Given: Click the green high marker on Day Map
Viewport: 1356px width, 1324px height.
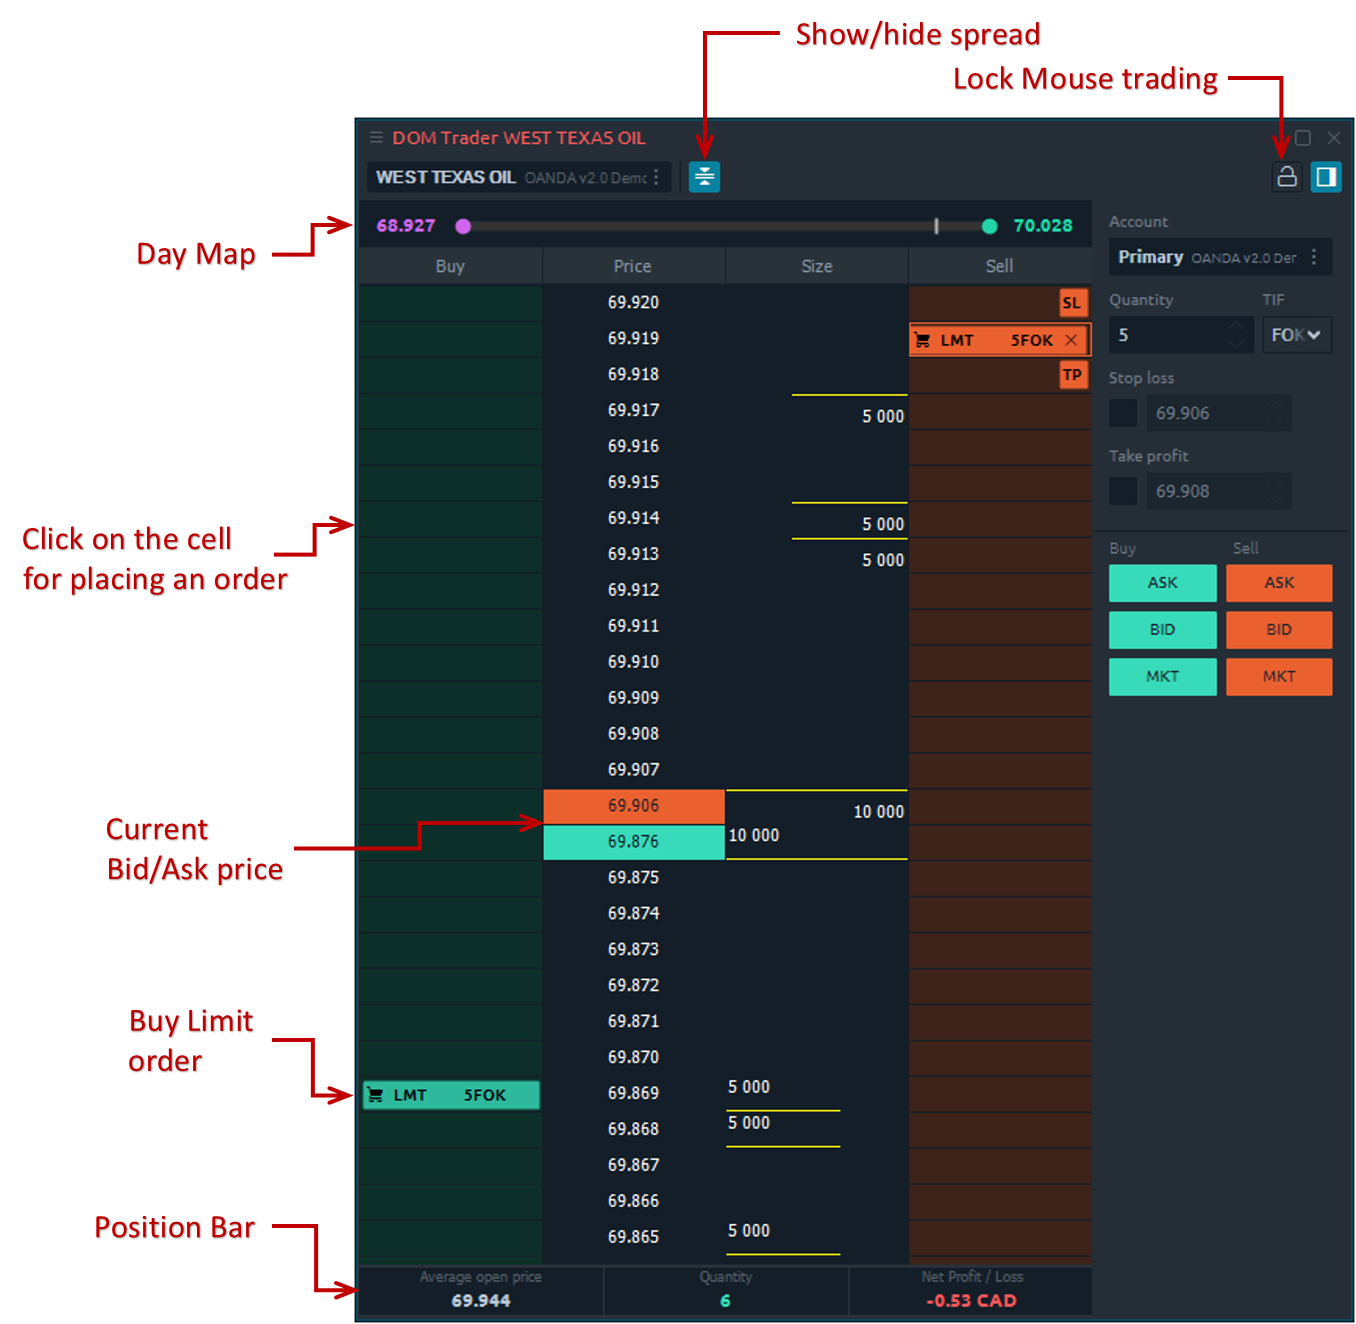Looking at the screenshot, I should tap(989, 226).
